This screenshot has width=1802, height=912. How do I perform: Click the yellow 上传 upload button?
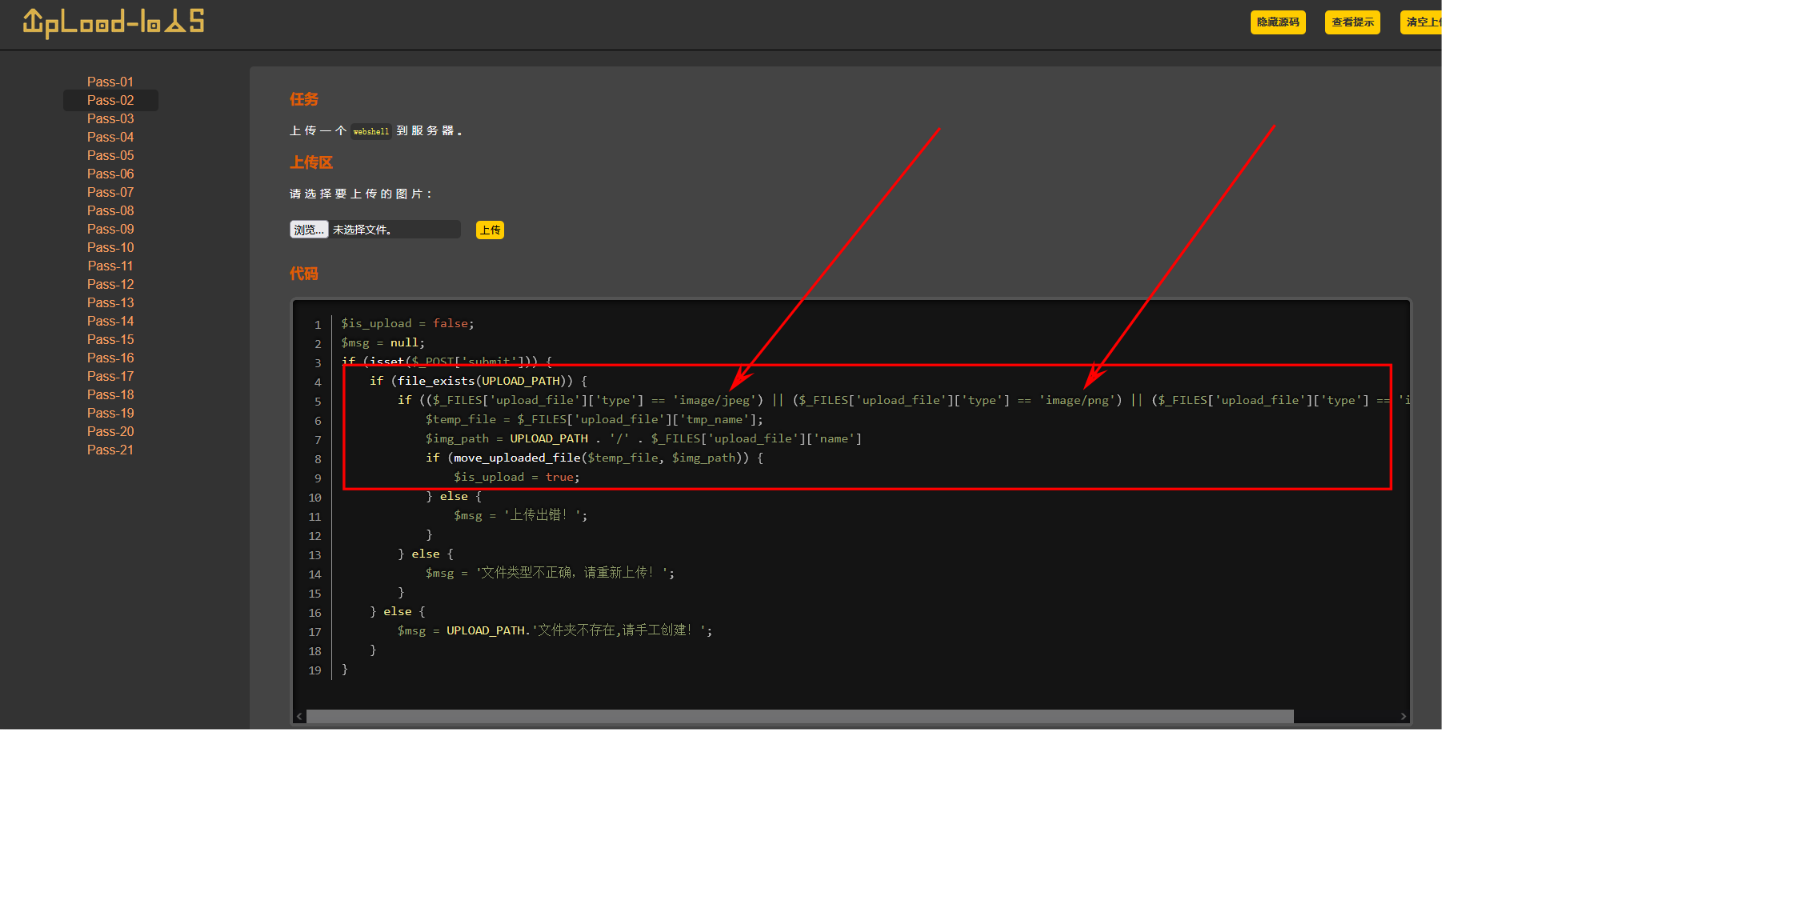490,230
